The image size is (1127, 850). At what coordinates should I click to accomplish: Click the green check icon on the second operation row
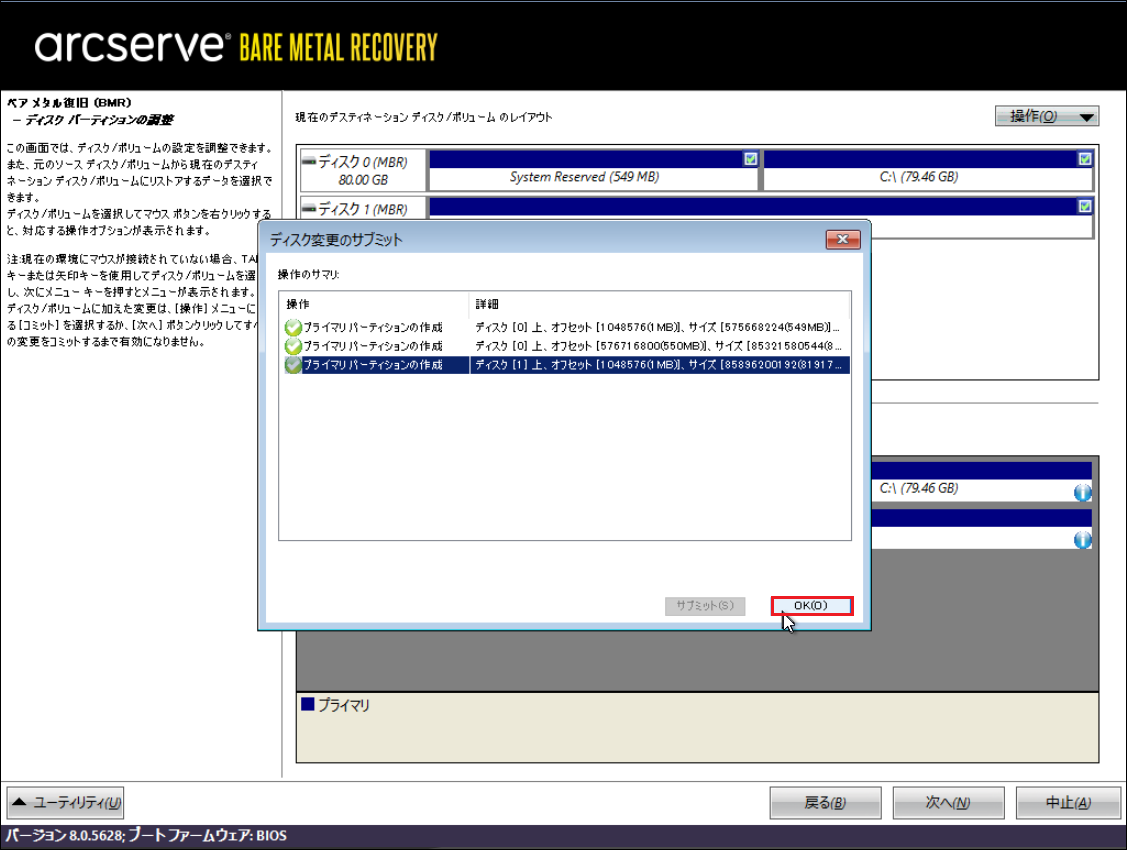coord(293,346)
